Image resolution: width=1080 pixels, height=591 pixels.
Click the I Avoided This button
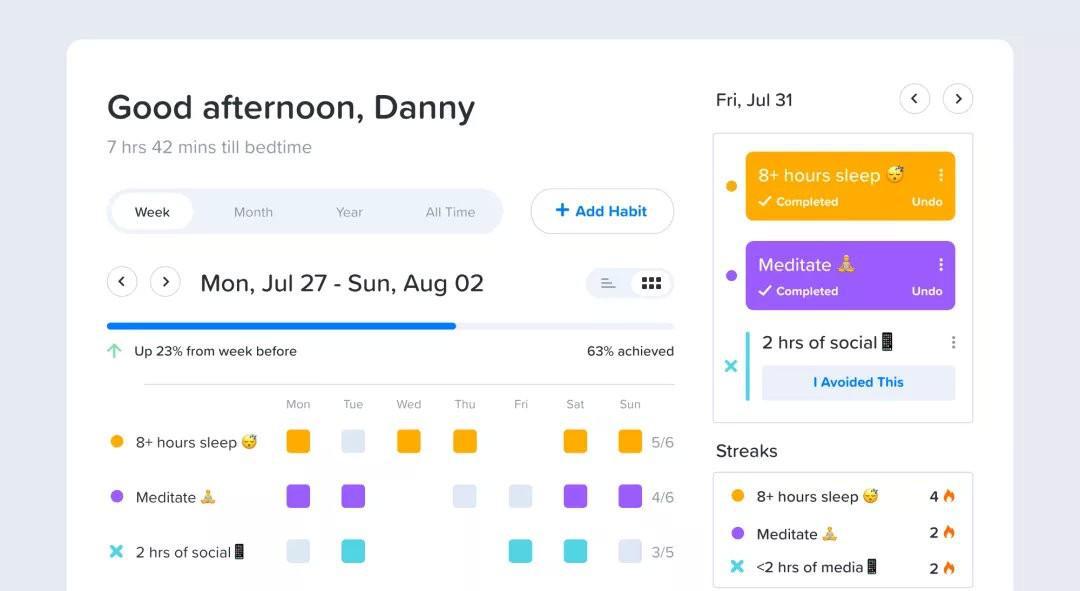click(x=858, y=382)
